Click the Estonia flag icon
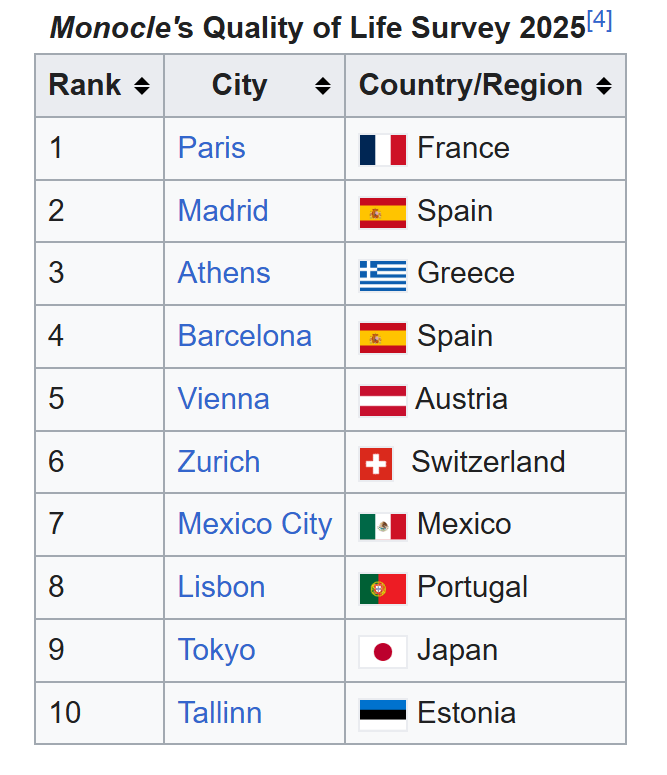 click(x=382, y=714)
